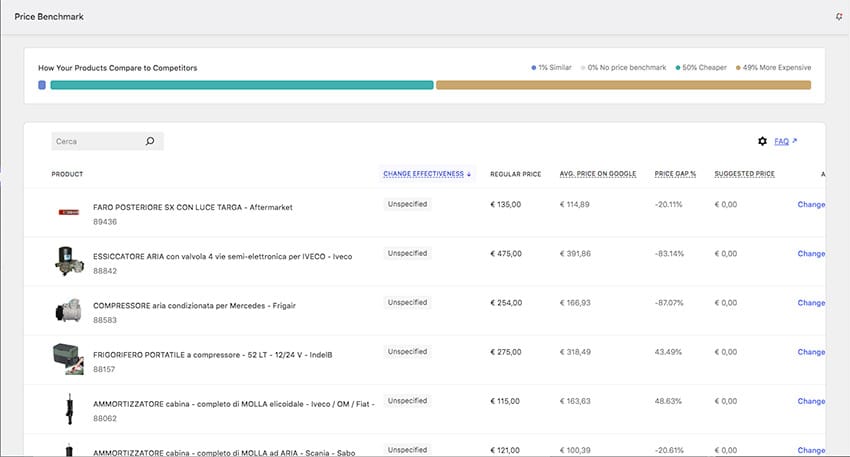Click the FAQ external link arrow icon
Viewport: 850px width, 457px height.
(794, 141)
